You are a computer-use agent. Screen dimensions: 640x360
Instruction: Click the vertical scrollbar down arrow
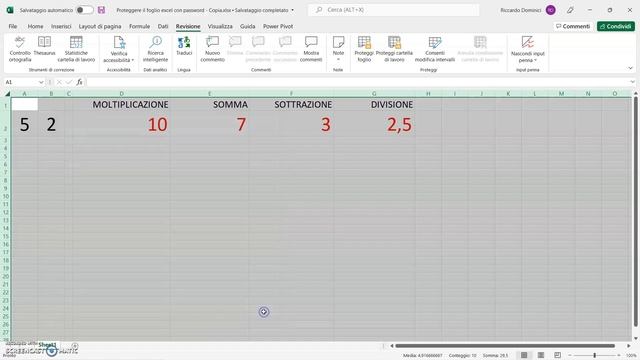pyautogui.click(x=636, y=338)
